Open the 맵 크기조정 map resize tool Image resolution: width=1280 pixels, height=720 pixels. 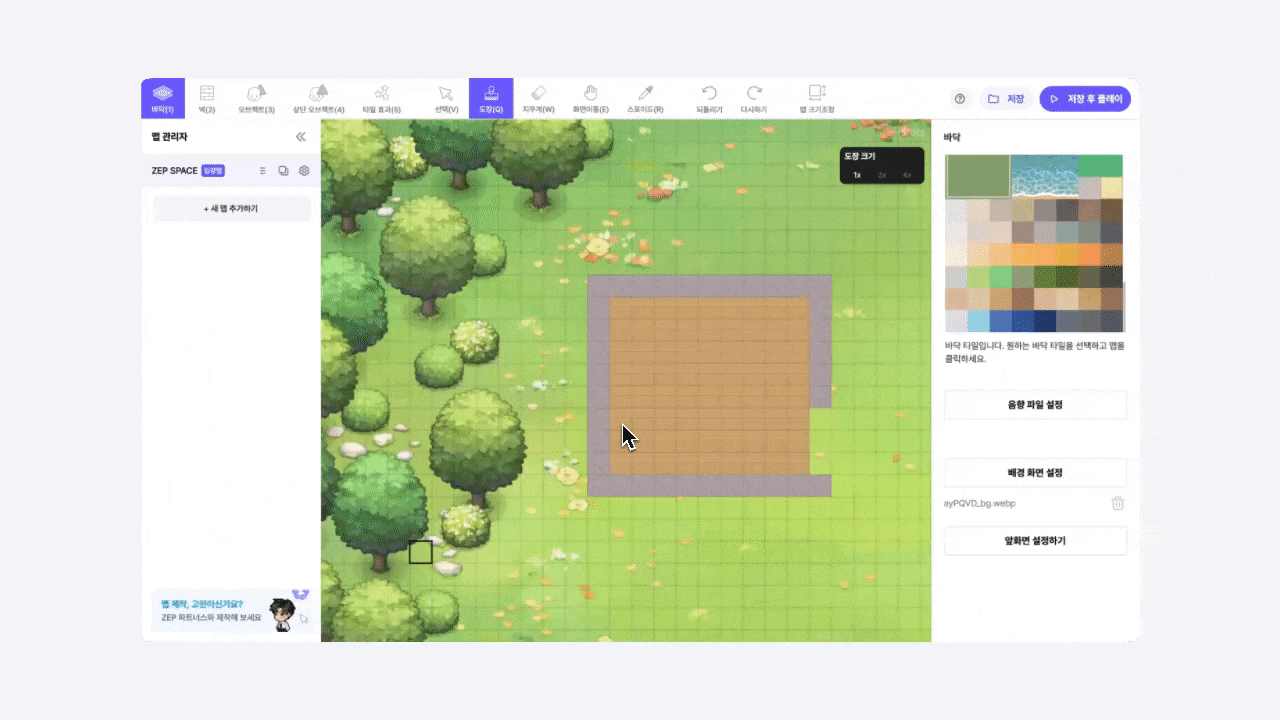click(x=817, y=98)
